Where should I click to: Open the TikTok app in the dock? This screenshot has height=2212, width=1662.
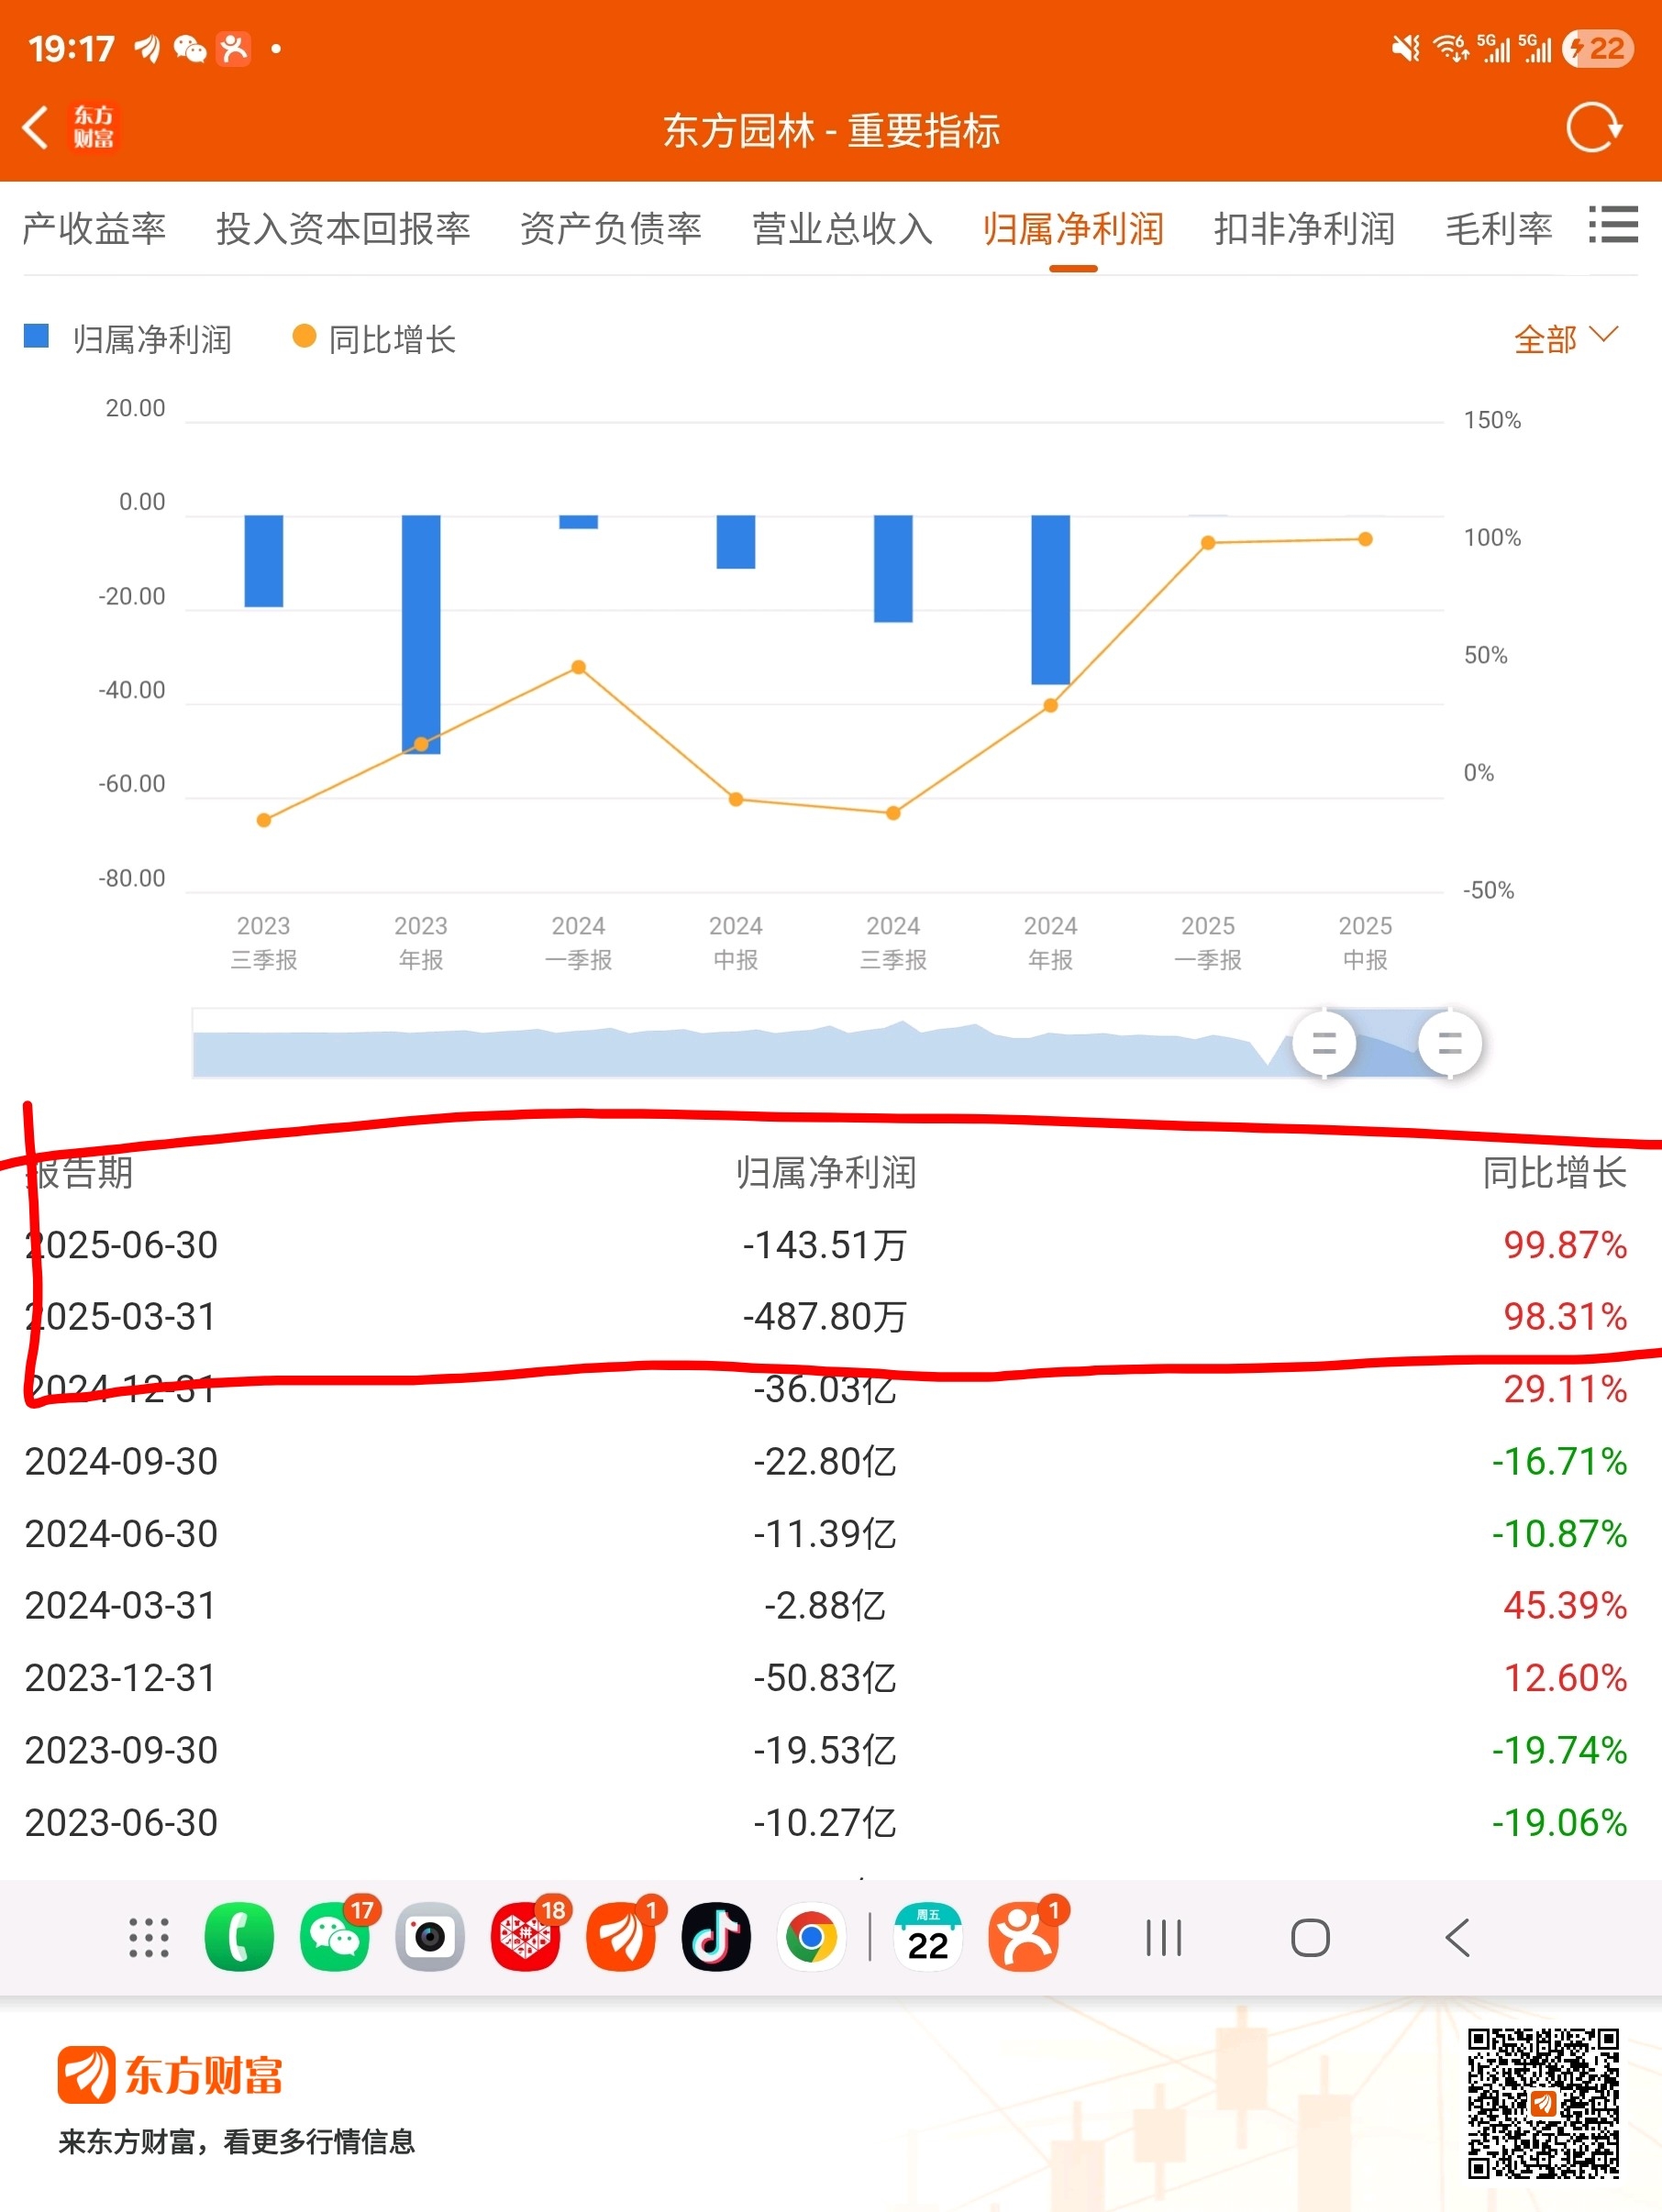716,1938
